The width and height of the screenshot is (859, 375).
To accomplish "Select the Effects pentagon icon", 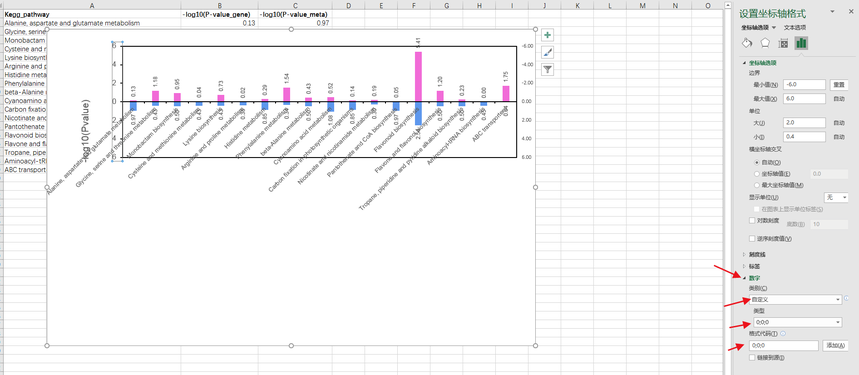I will point(765,43).
